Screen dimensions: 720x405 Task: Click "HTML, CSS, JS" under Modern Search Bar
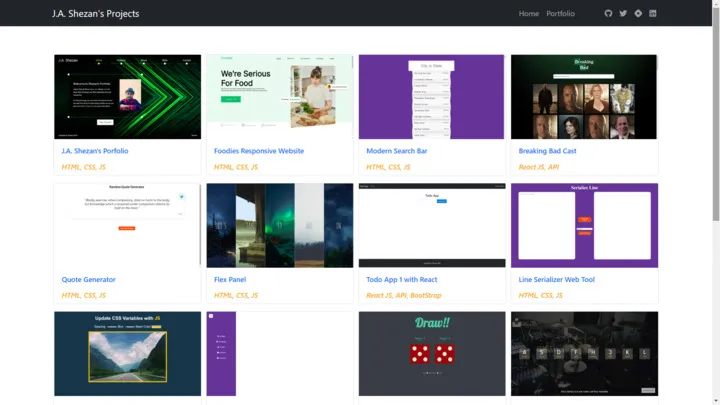[388, 167]
